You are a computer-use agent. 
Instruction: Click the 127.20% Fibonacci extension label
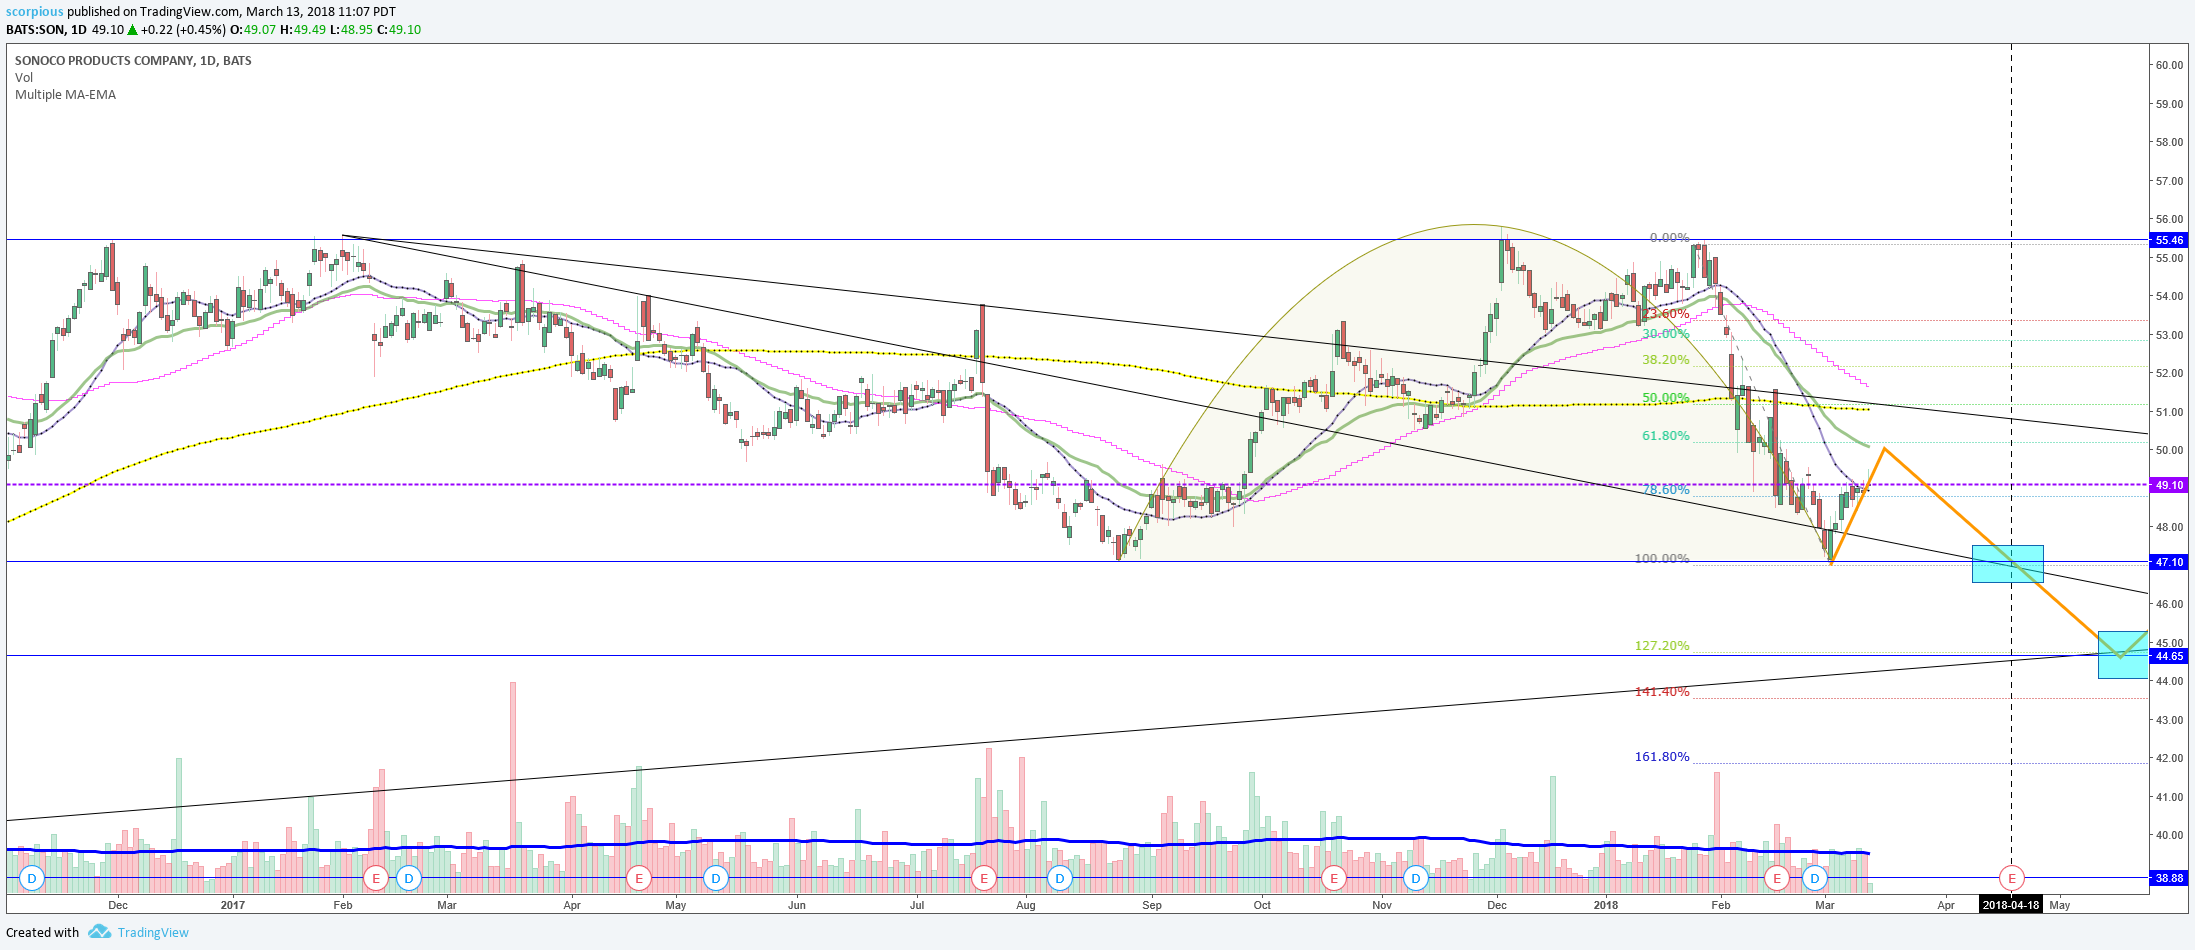1662,646
